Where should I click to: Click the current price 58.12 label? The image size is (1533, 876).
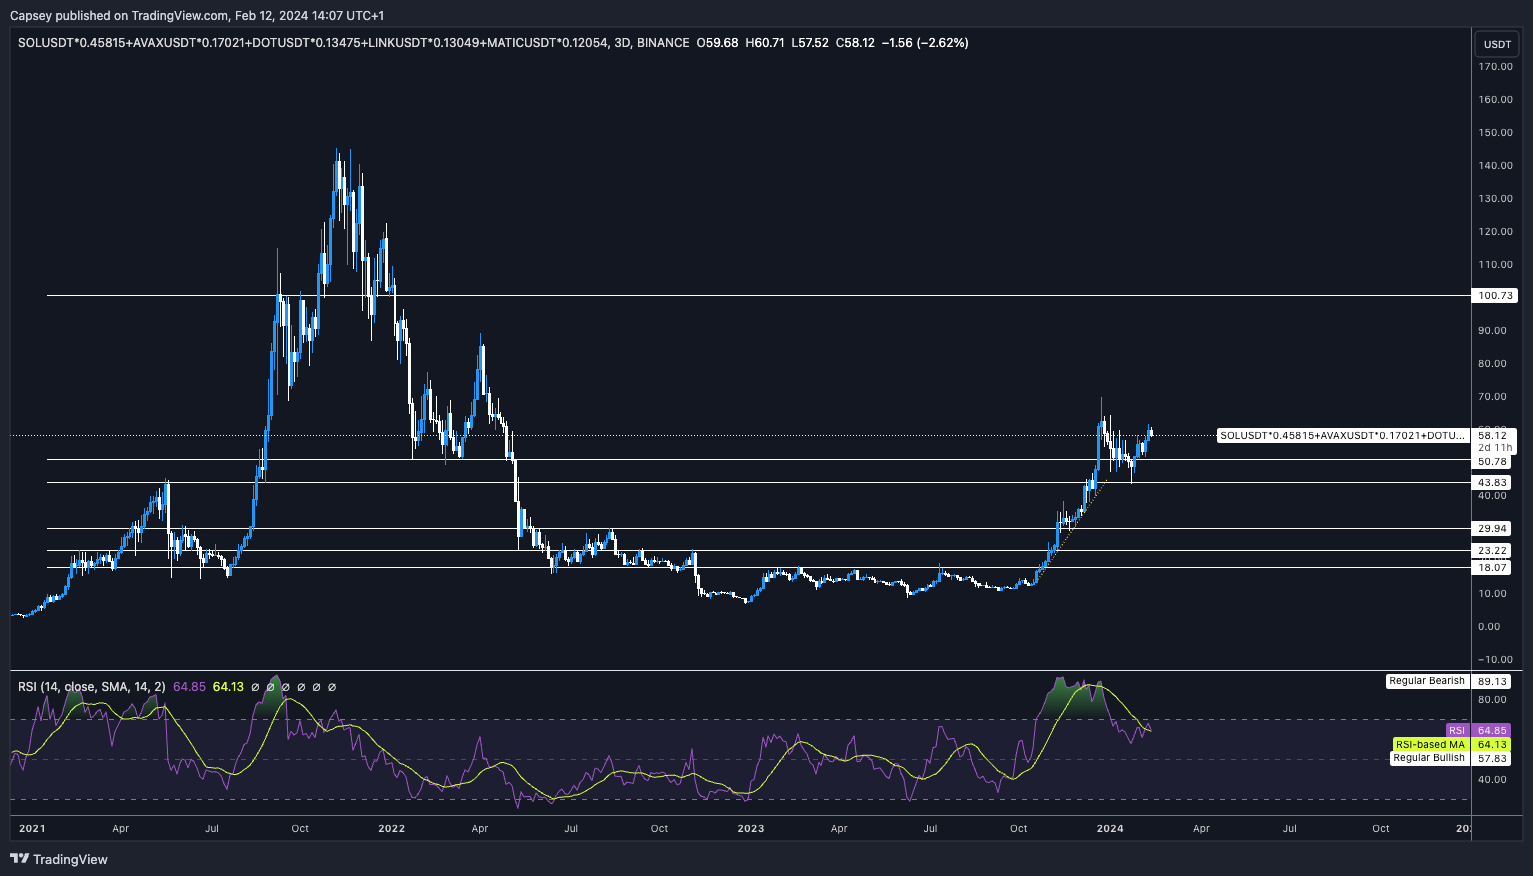click(1492, 436)
